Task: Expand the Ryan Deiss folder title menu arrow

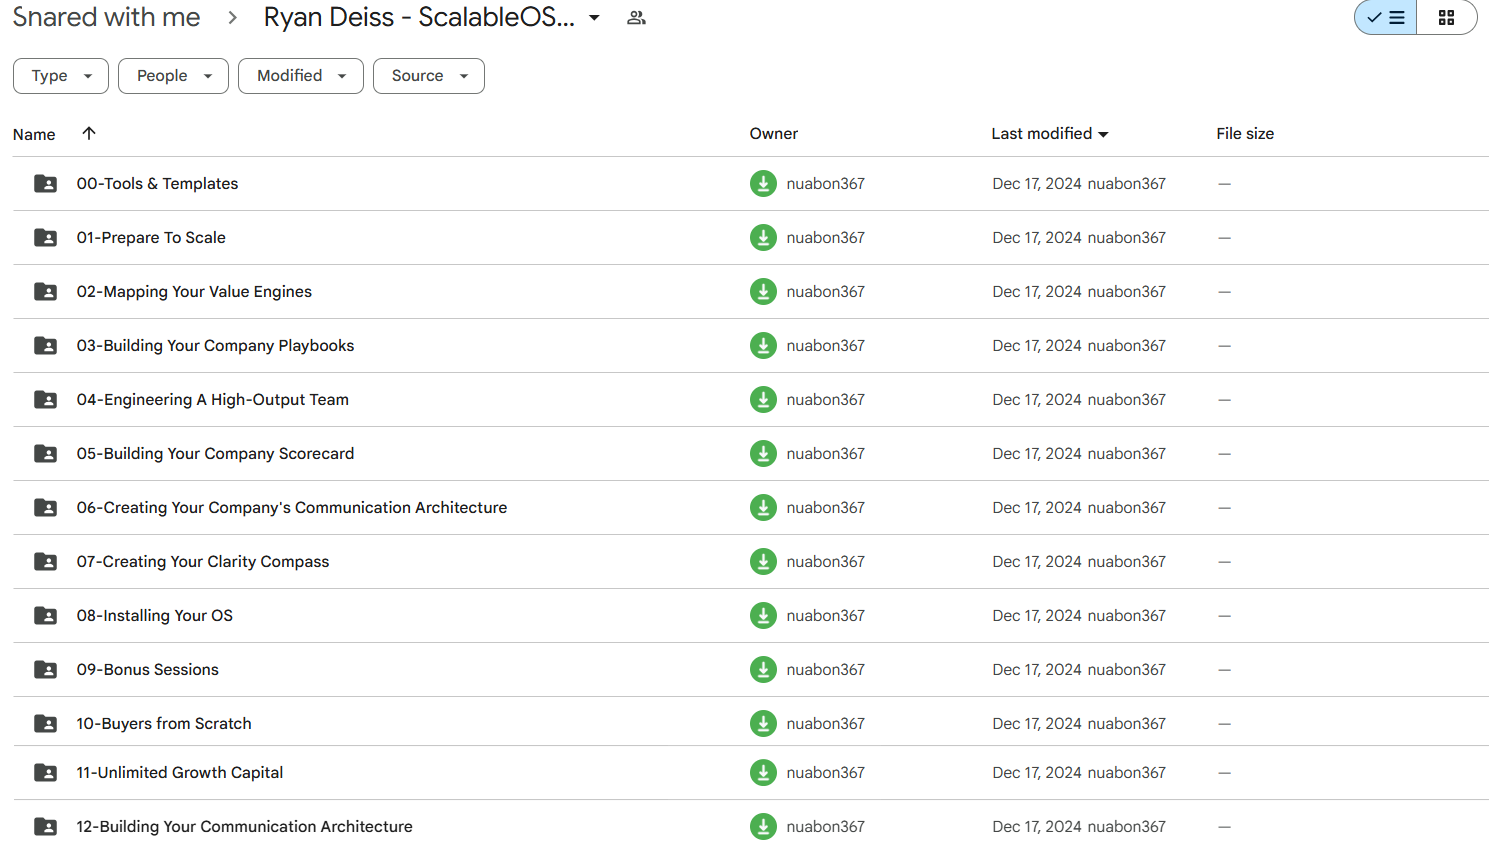Action: pos(594,18)
